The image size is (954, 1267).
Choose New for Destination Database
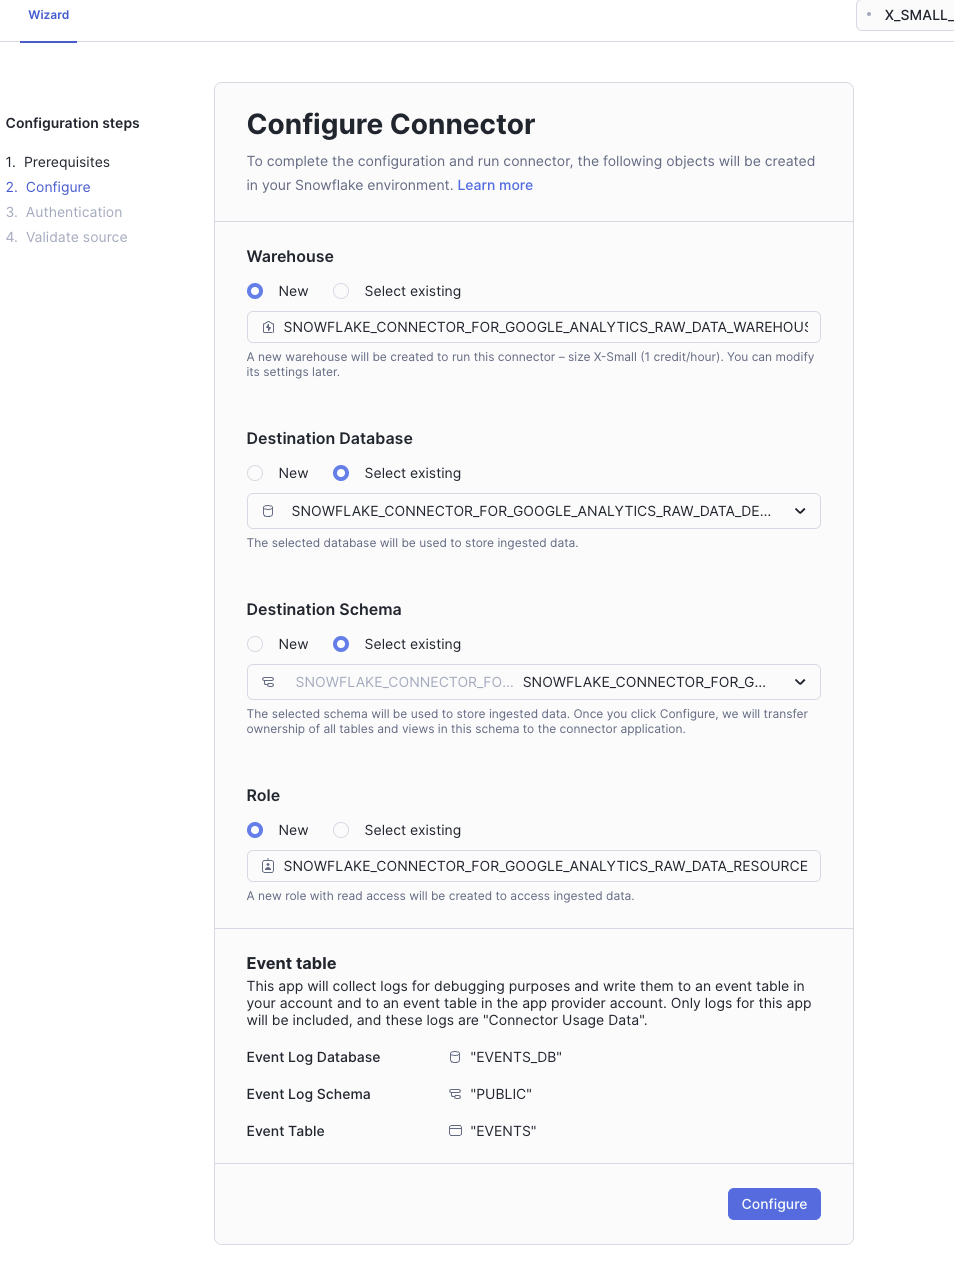point(255,473)
